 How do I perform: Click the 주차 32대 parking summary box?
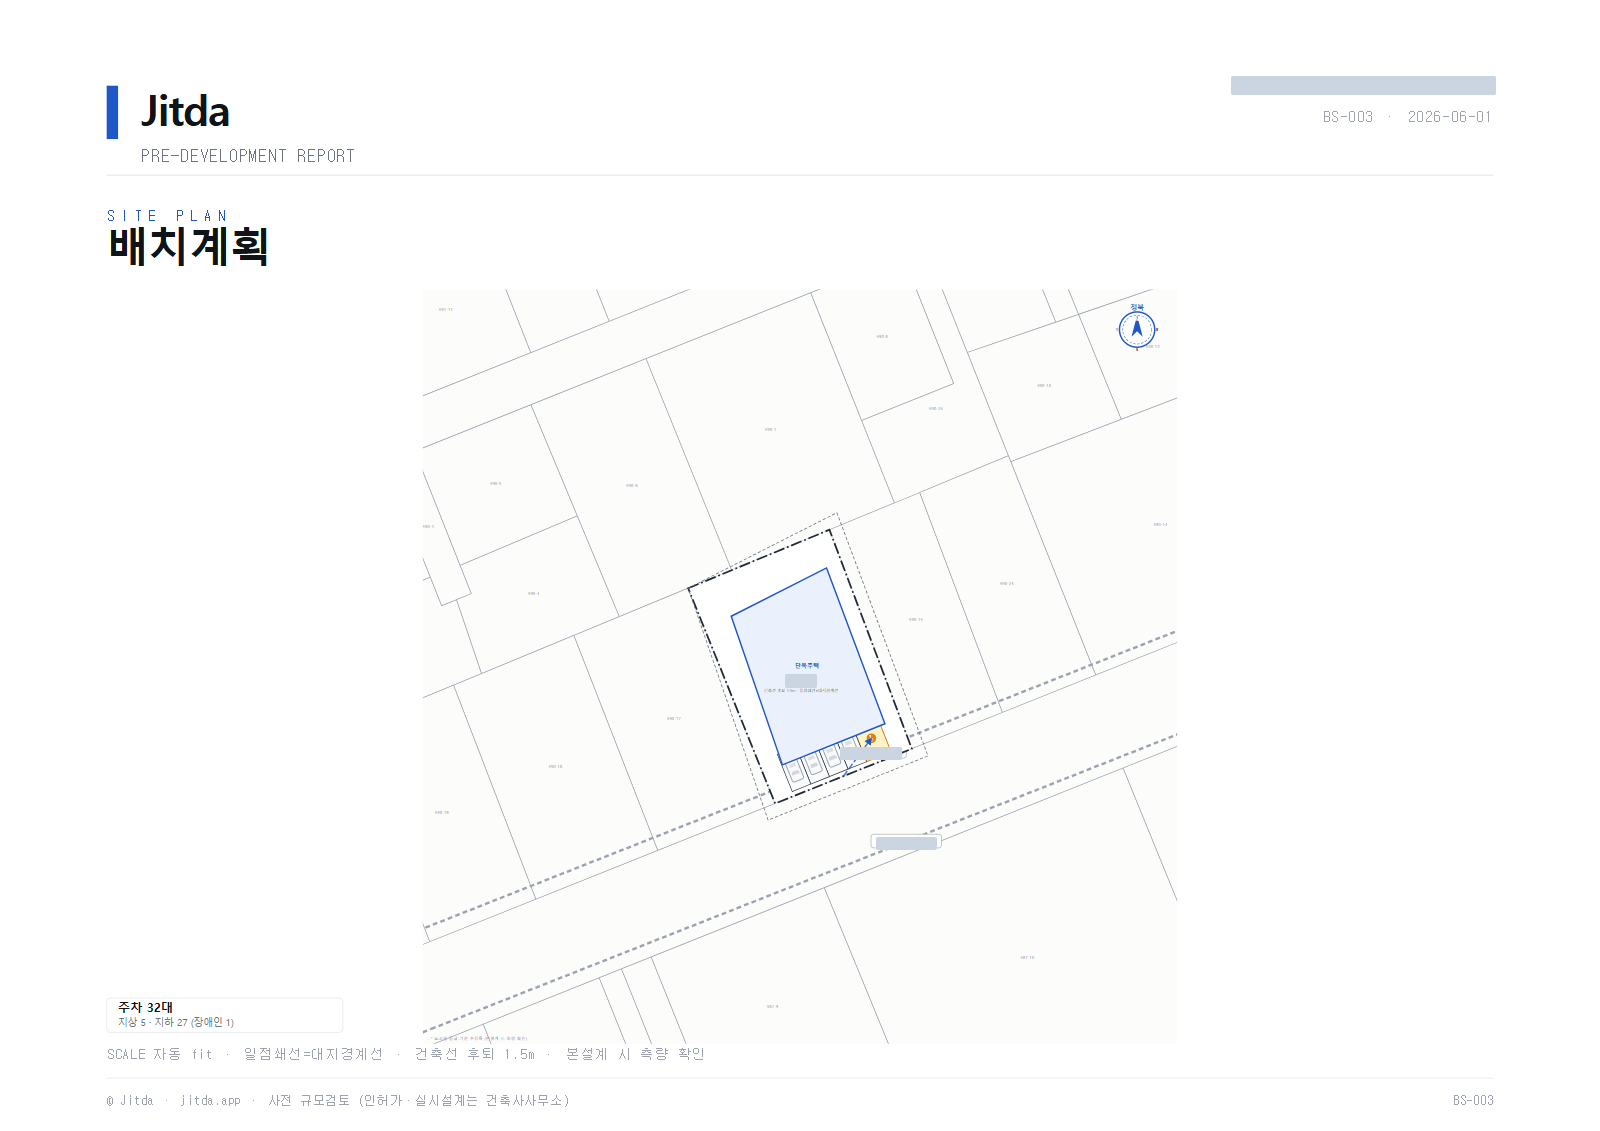[x=225, y=1015]
